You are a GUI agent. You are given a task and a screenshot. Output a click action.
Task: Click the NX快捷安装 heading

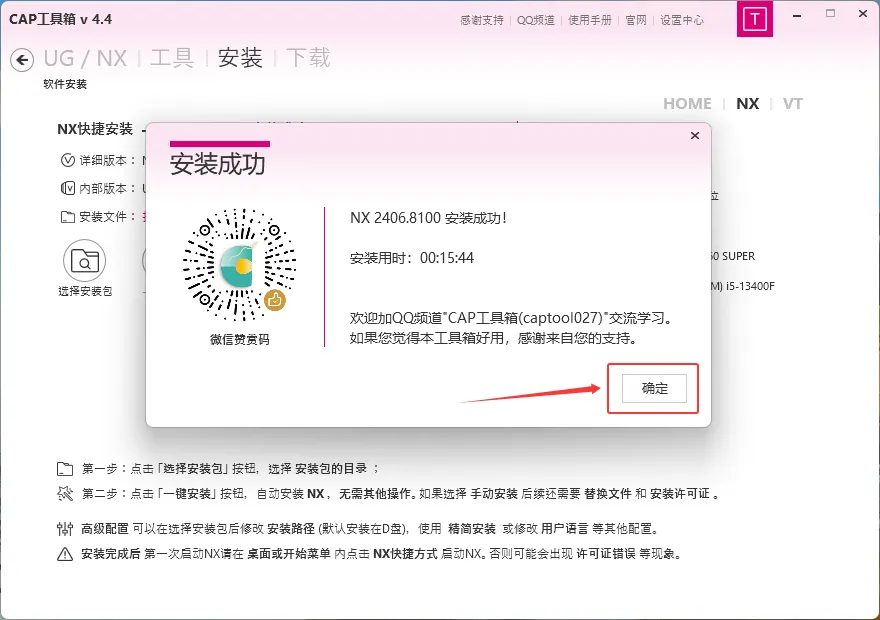tap(95, 129)
